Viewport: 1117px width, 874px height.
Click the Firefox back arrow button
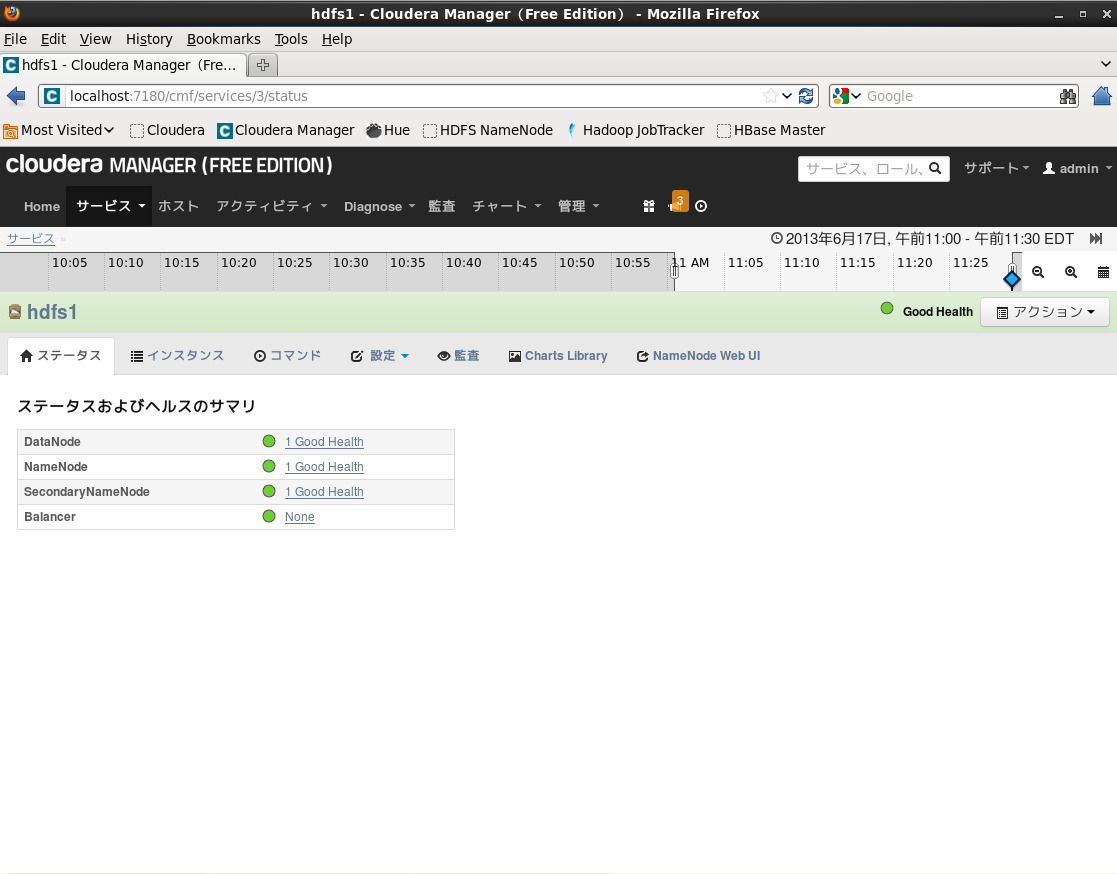click(x=16, y=95)
